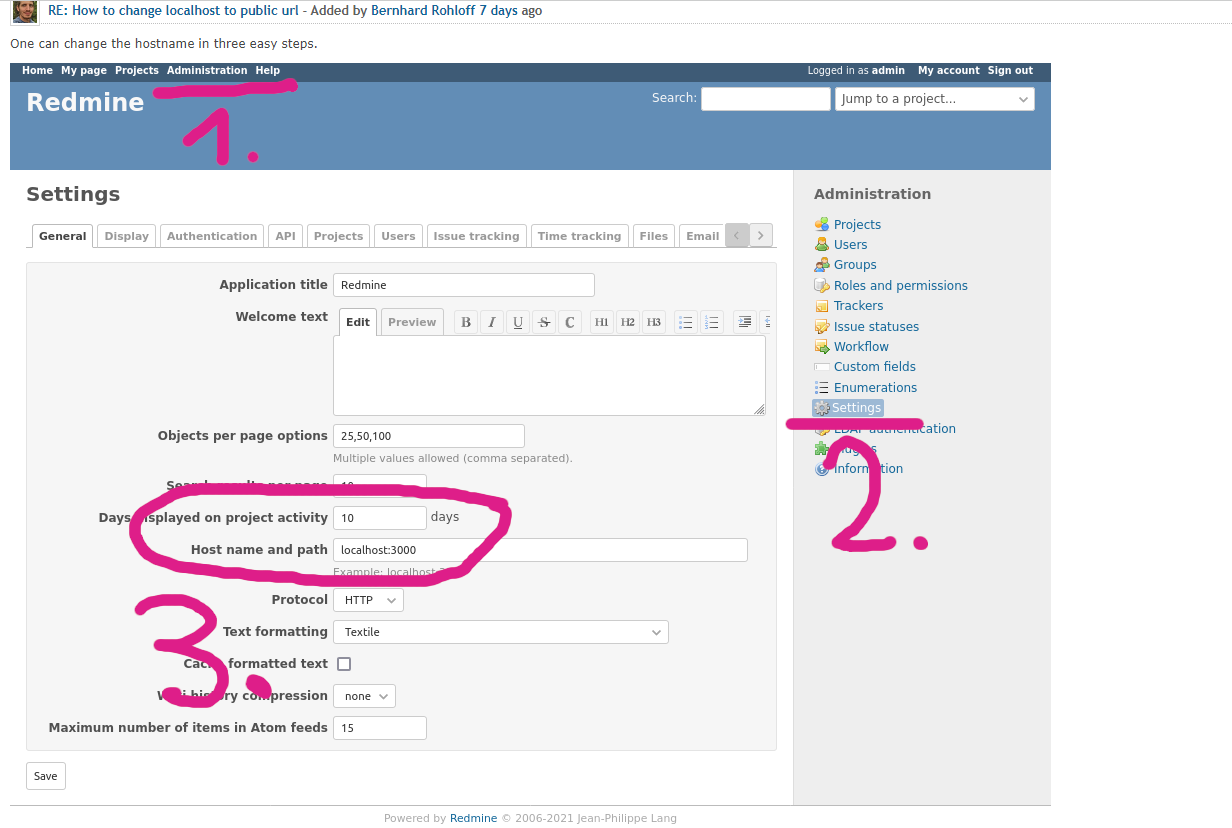Insert Heading 1 with H1 button
This screenshot has height=828, width=1232.
point(602,322)
